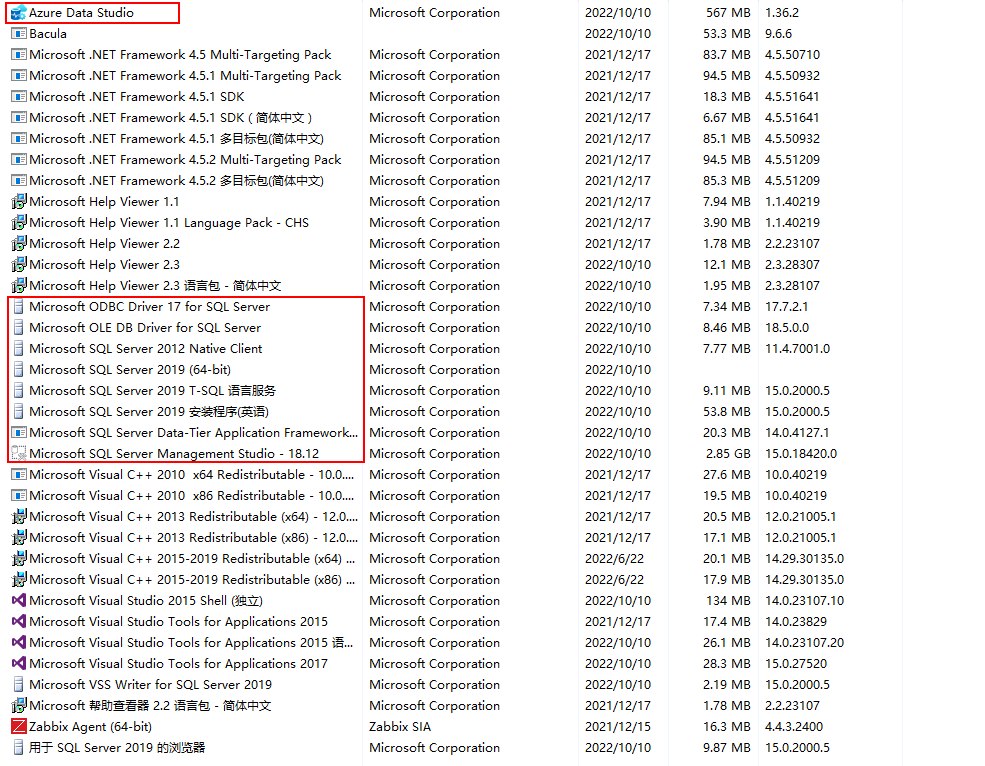The width and height of the screenshot is (985, 766).
Task: Click the version 1.36.2 cell
Action: click(x=782, y=13)
